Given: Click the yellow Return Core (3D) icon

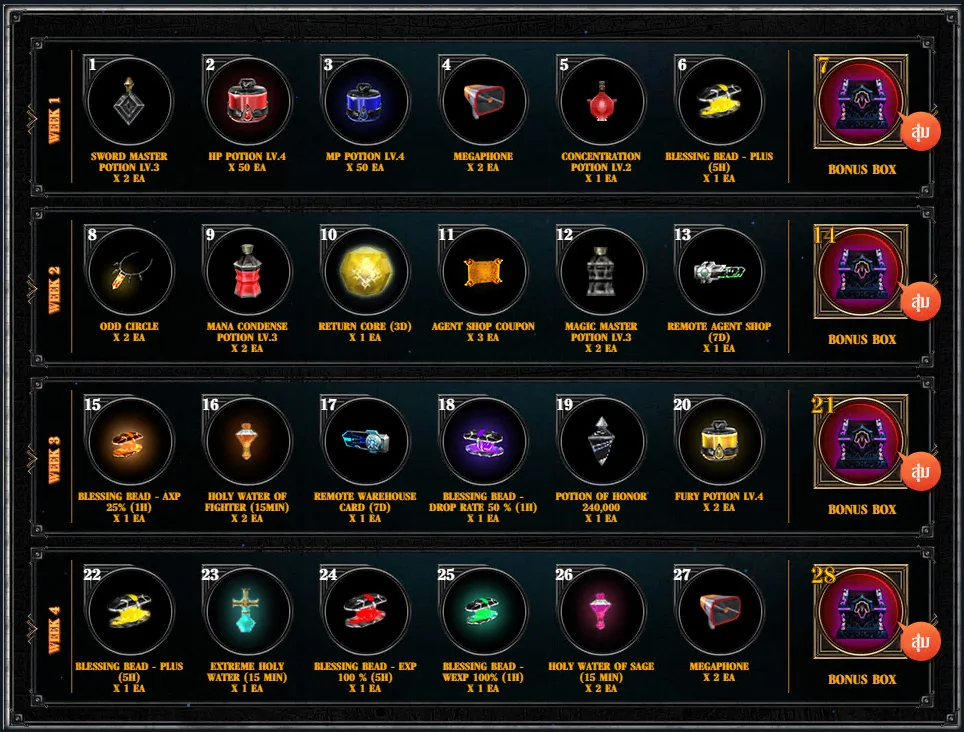Looking at the screenshot, I should coord(365,272).
